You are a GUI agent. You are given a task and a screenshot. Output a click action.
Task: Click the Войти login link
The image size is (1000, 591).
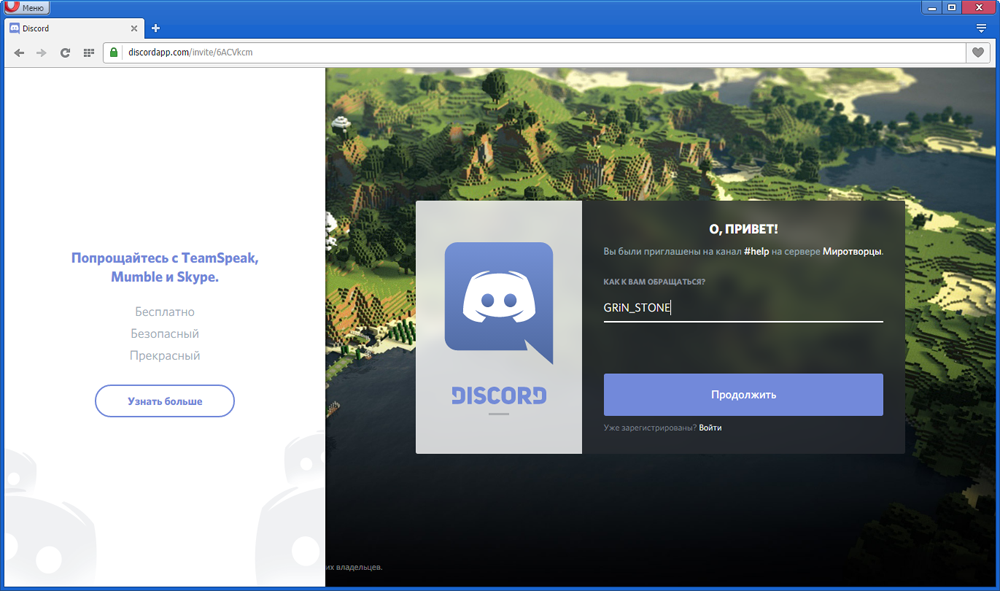[x=710, y=428]
